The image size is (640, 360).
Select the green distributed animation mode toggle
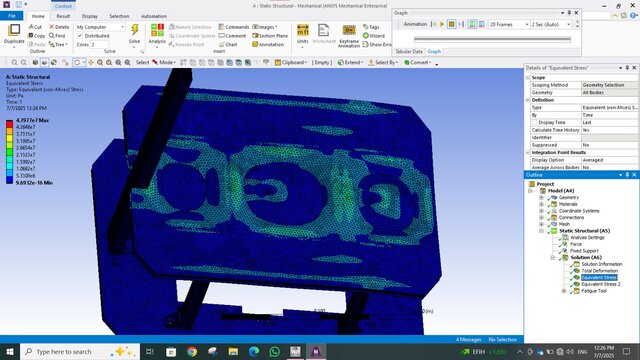[x=472, y=24]
